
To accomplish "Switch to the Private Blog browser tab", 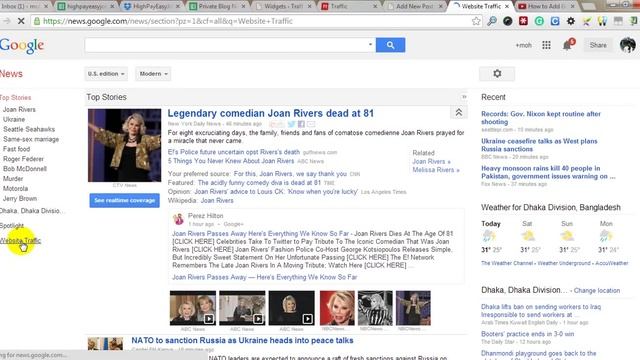I will (218, 6).
